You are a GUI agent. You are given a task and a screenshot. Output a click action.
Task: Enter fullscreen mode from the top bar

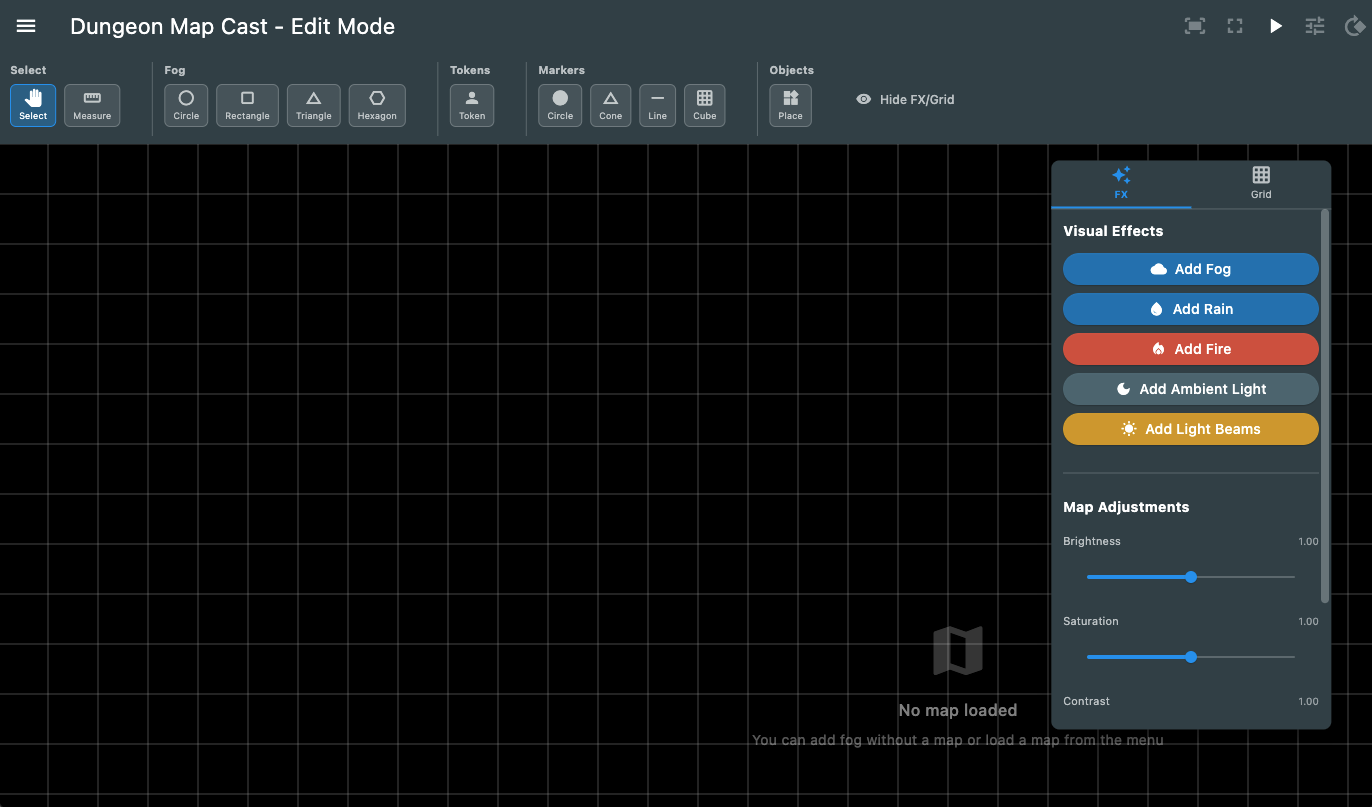(x=1235, y=26)
